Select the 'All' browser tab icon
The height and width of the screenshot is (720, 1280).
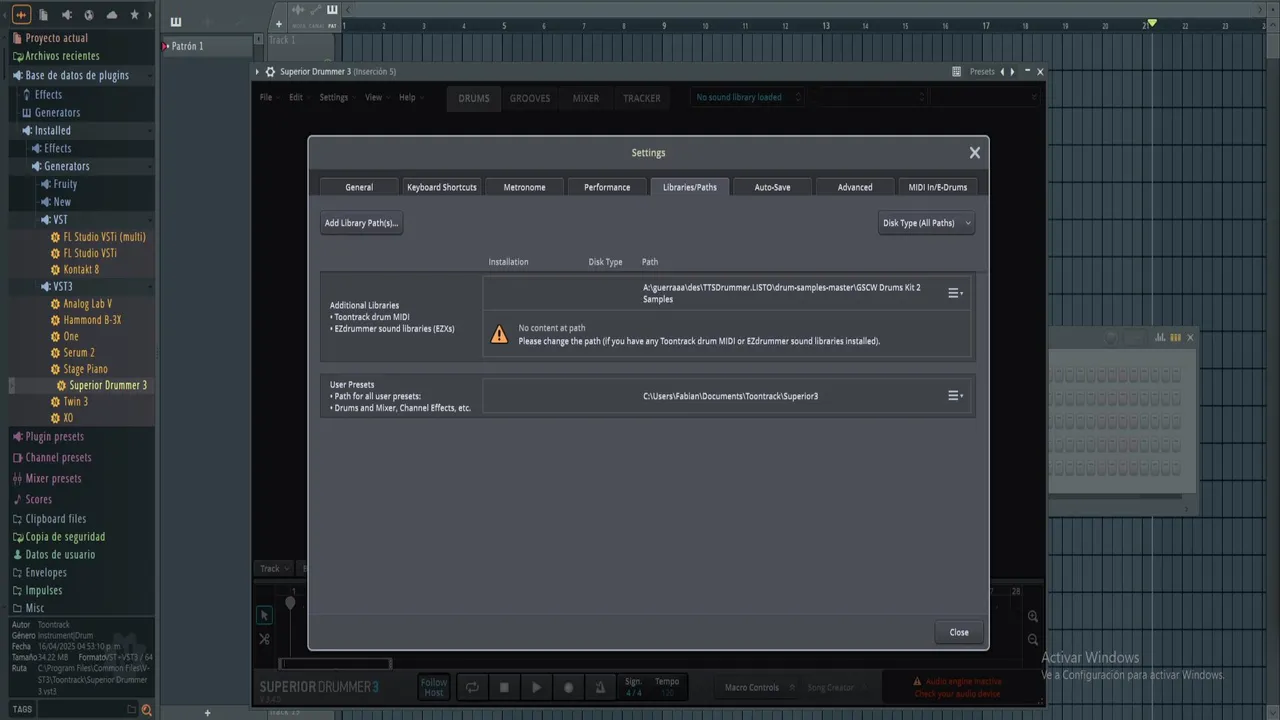pos(20,15)
